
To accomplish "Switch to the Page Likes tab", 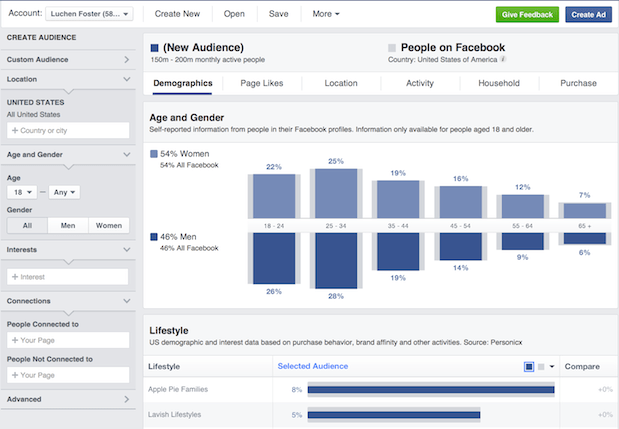I will (x=266, y=83).
